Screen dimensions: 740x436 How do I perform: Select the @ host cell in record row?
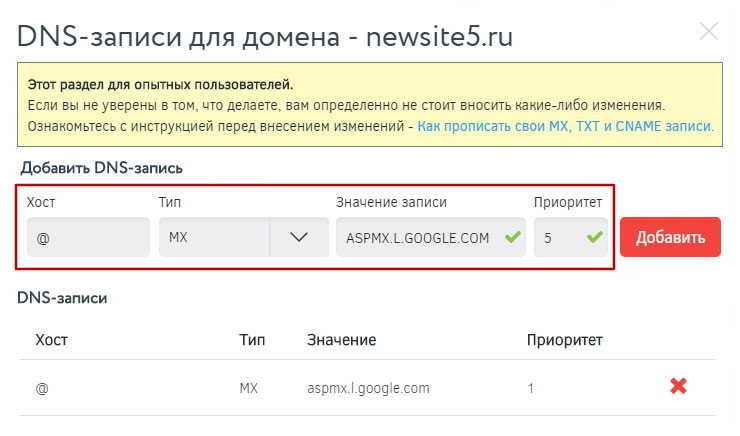pos(42,387)
